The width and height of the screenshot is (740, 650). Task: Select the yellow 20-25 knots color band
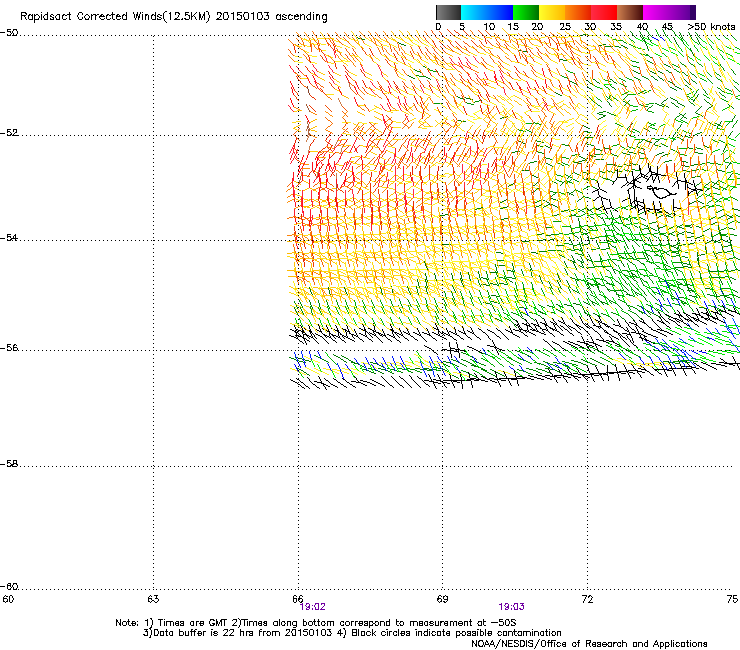[552, 12]
